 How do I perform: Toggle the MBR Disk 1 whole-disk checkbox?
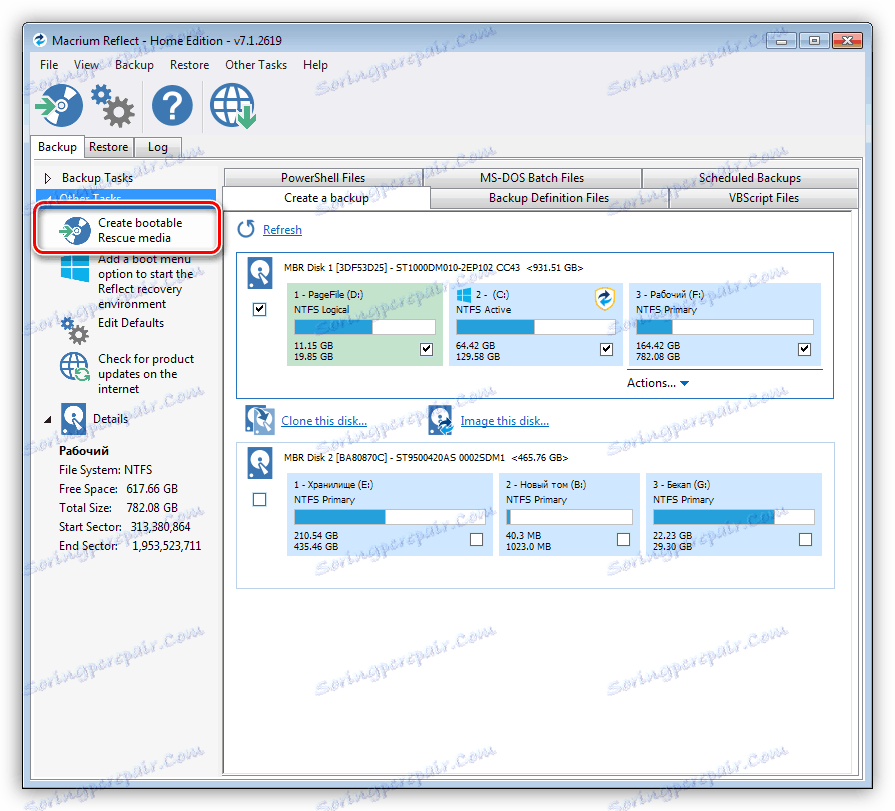coord(260,309)
